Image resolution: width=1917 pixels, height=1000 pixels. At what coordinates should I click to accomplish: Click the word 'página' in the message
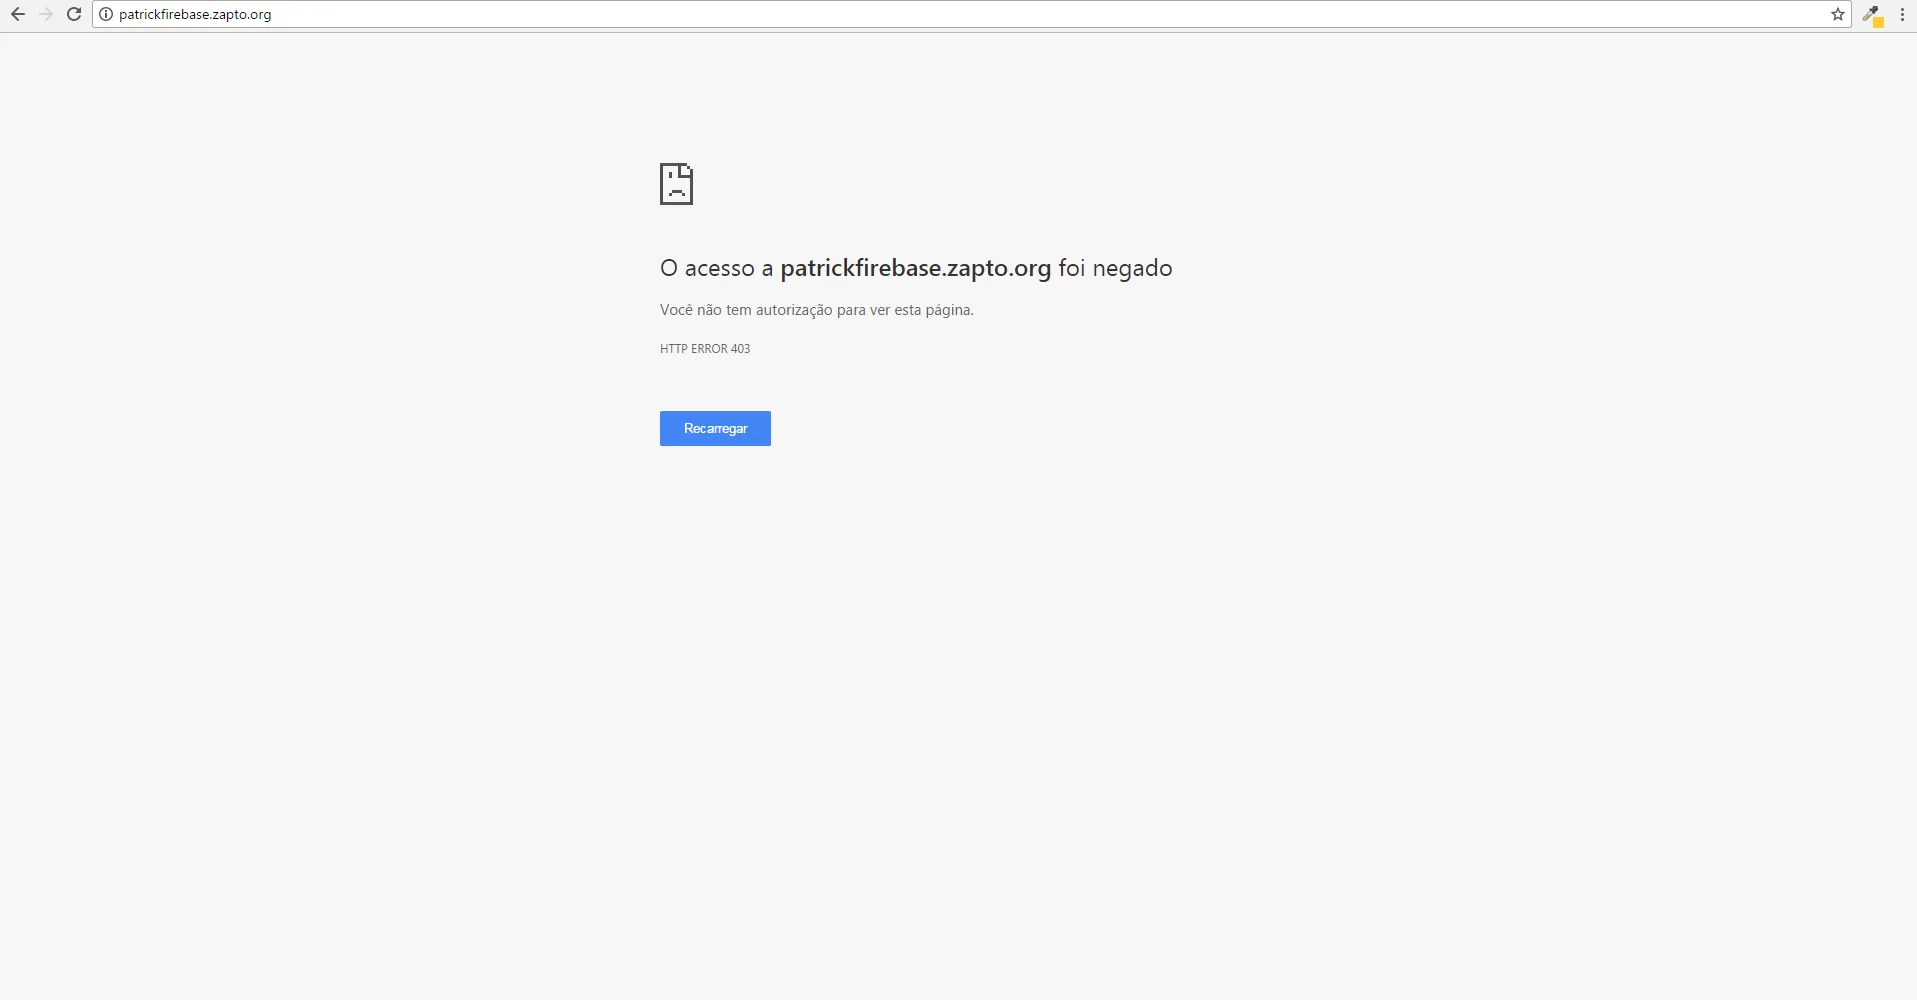[947, 310]
